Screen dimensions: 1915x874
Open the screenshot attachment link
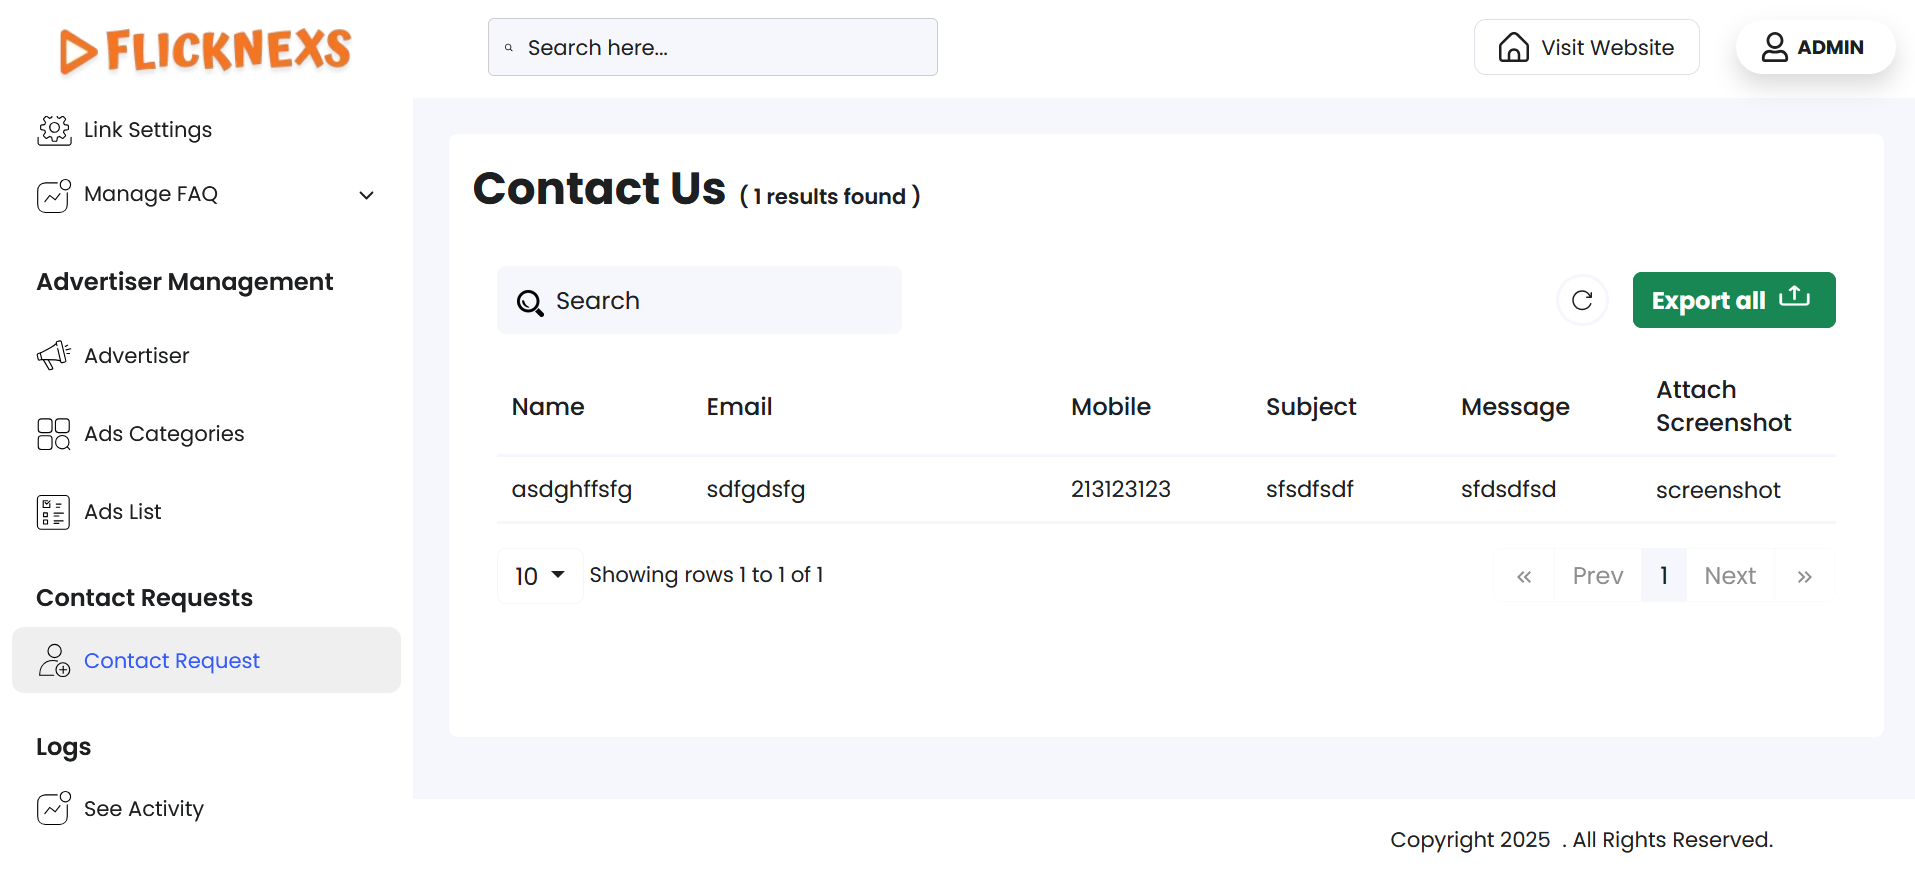coord(1718,490)
